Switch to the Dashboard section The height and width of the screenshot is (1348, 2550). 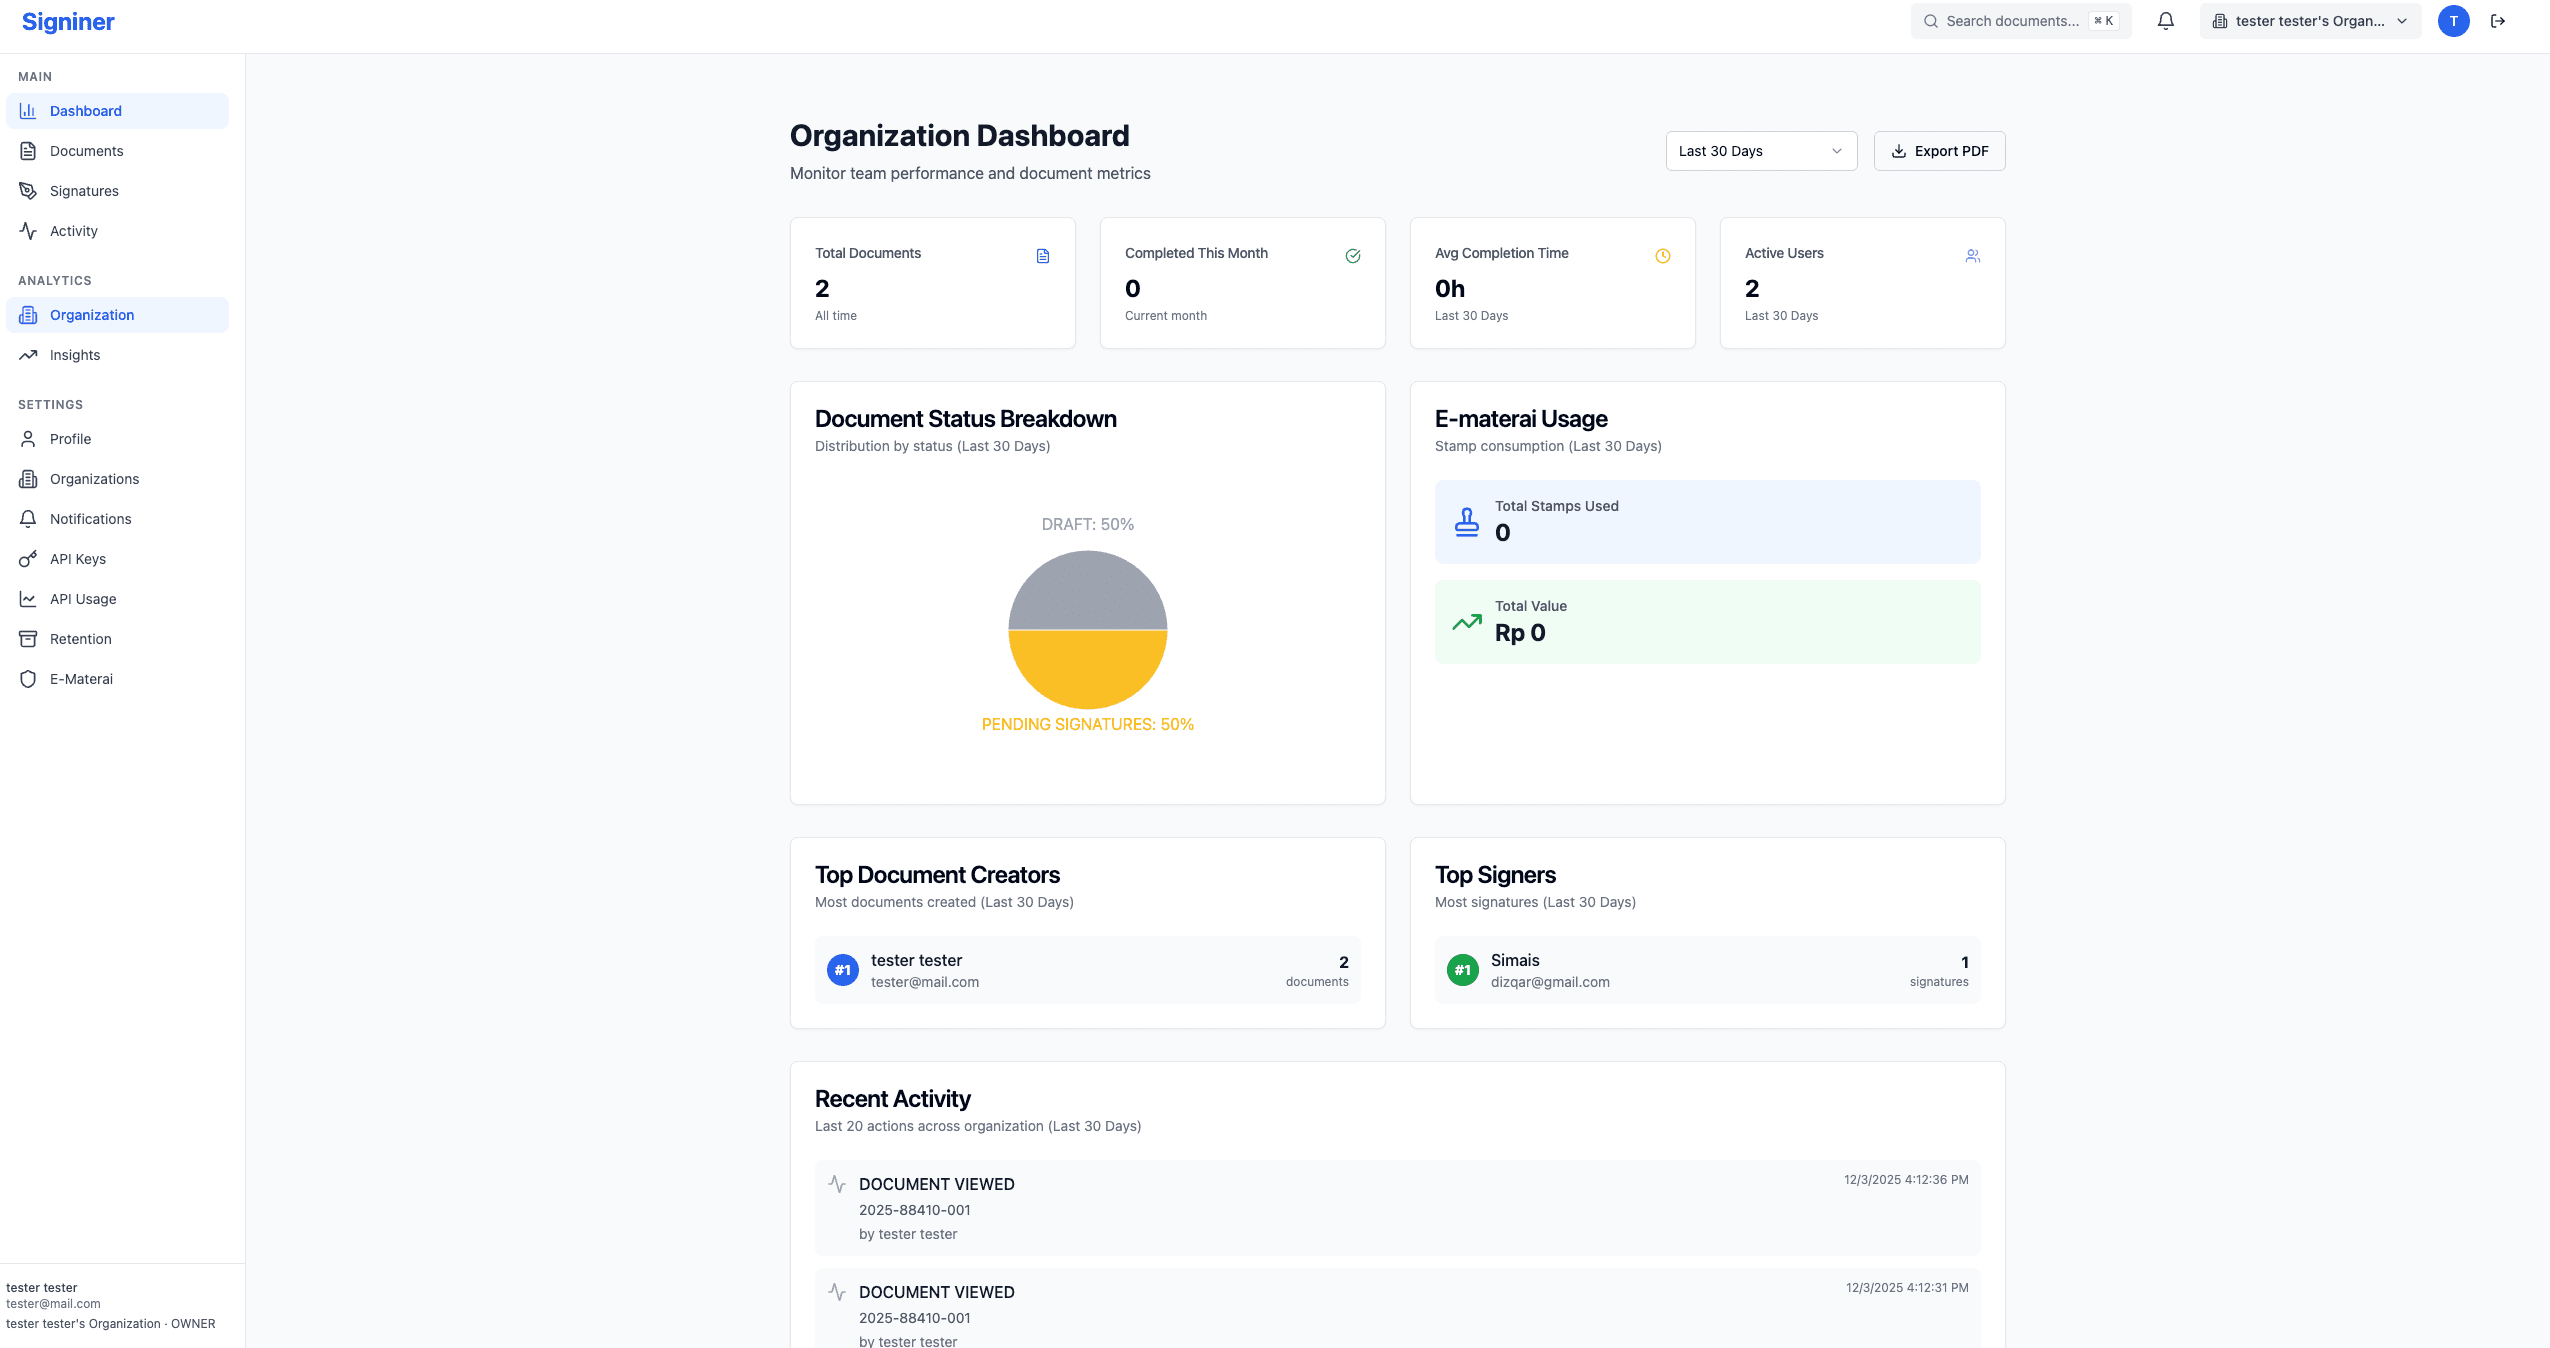(x=86, y=111)
